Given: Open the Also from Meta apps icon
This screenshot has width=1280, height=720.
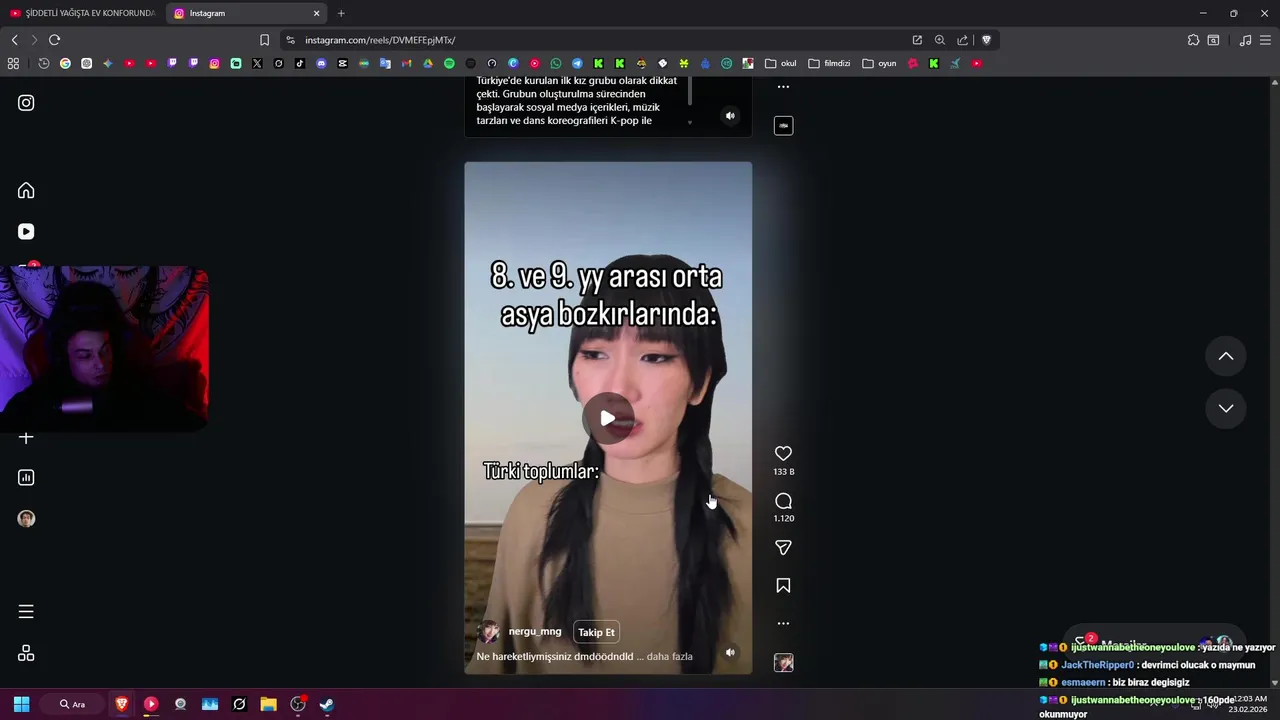Looking at the screenshot, I should point(26,653).
